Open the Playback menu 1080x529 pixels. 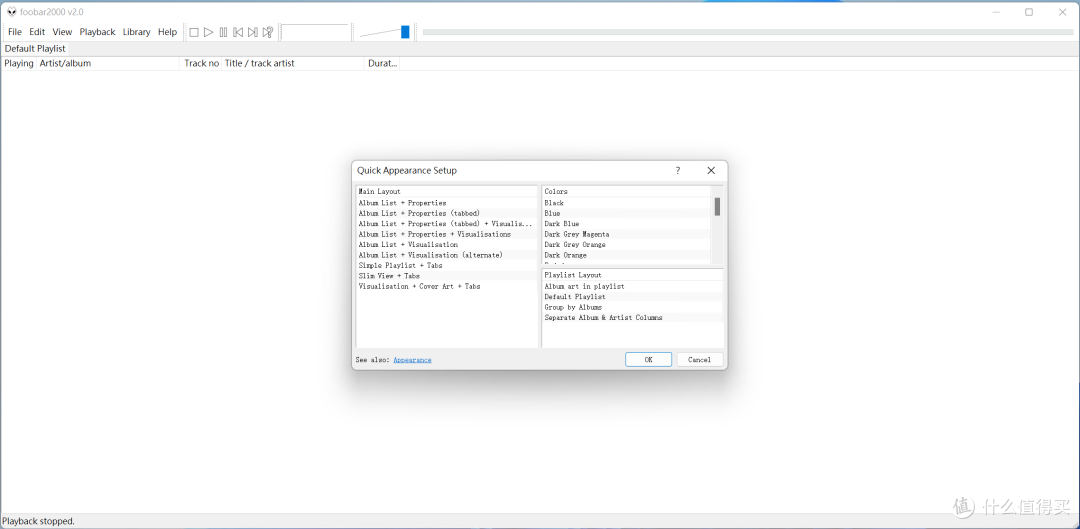(97, 32)
